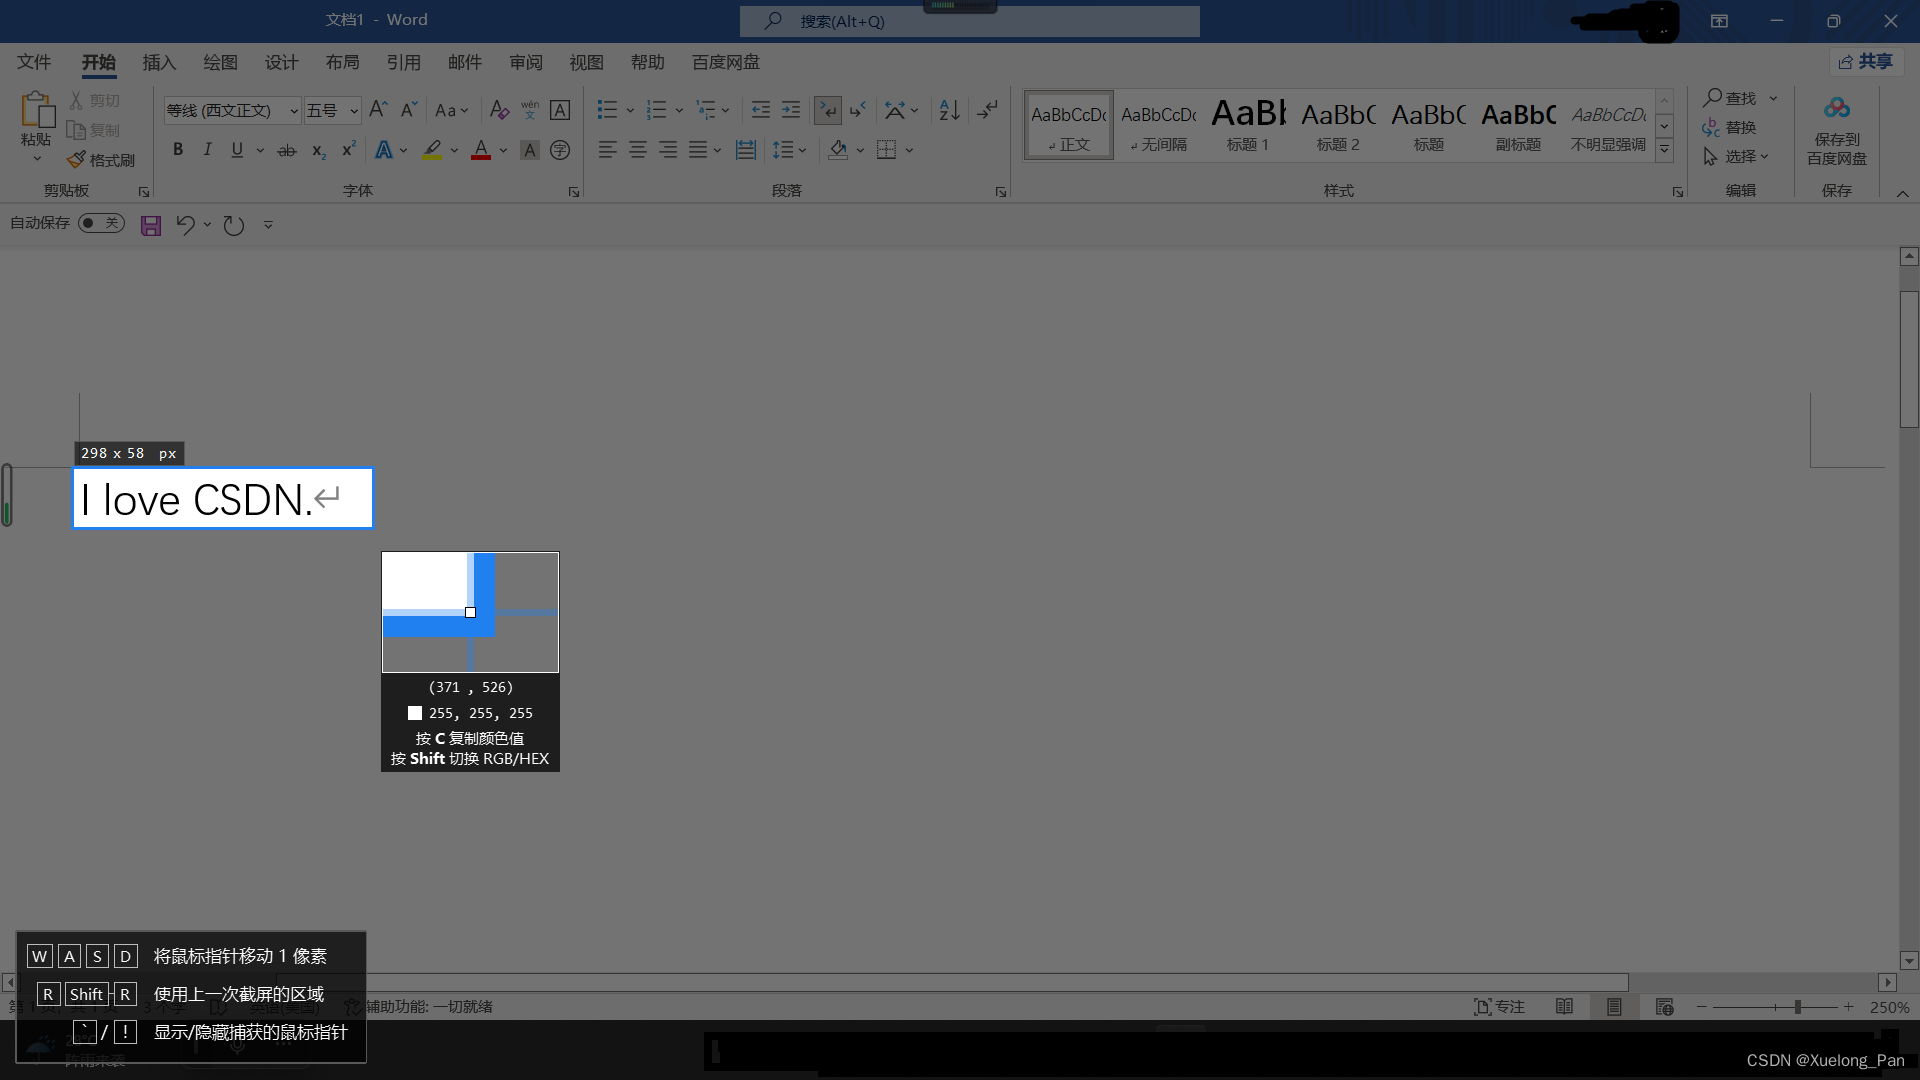This screenshot has width=1920, height=1080.
Task: Open the 文件 menu
Action: [34, 62]
